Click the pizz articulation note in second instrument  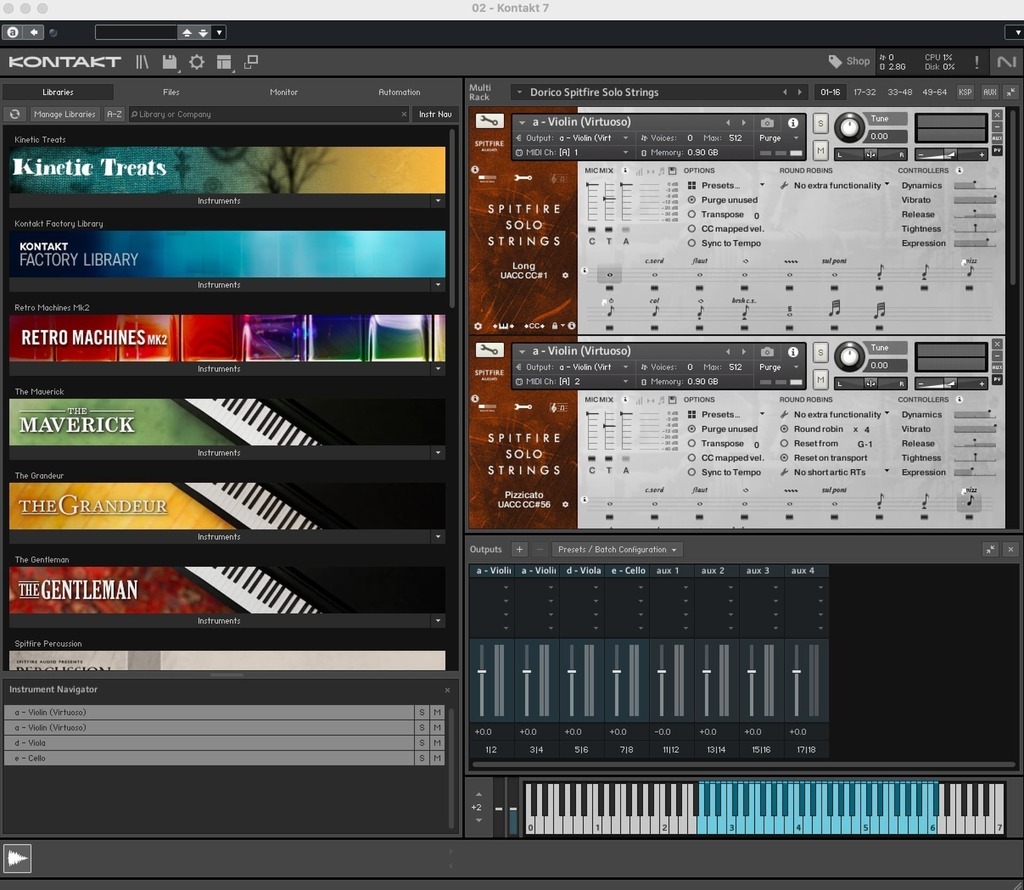pyautogui.click(x=970, y=500)
